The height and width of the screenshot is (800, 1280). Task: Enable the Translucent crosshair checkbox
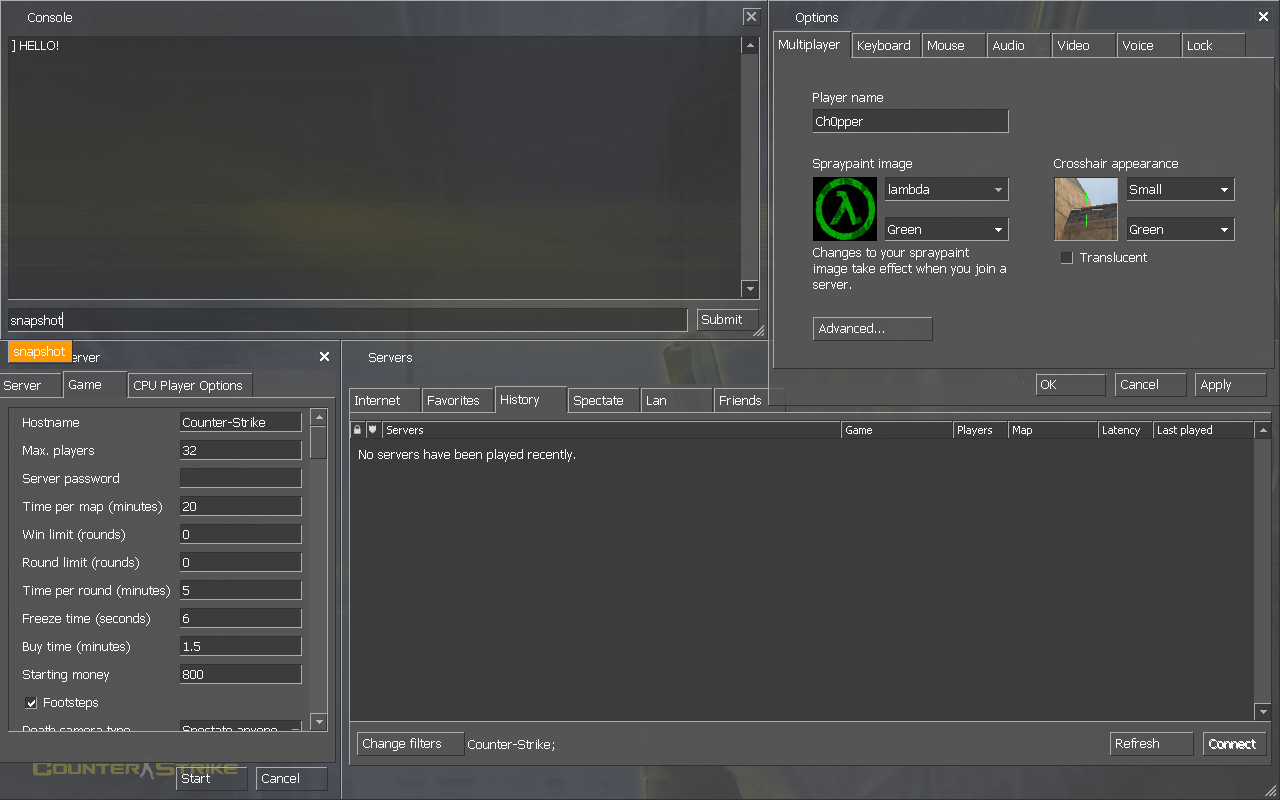pos(1067,257)
